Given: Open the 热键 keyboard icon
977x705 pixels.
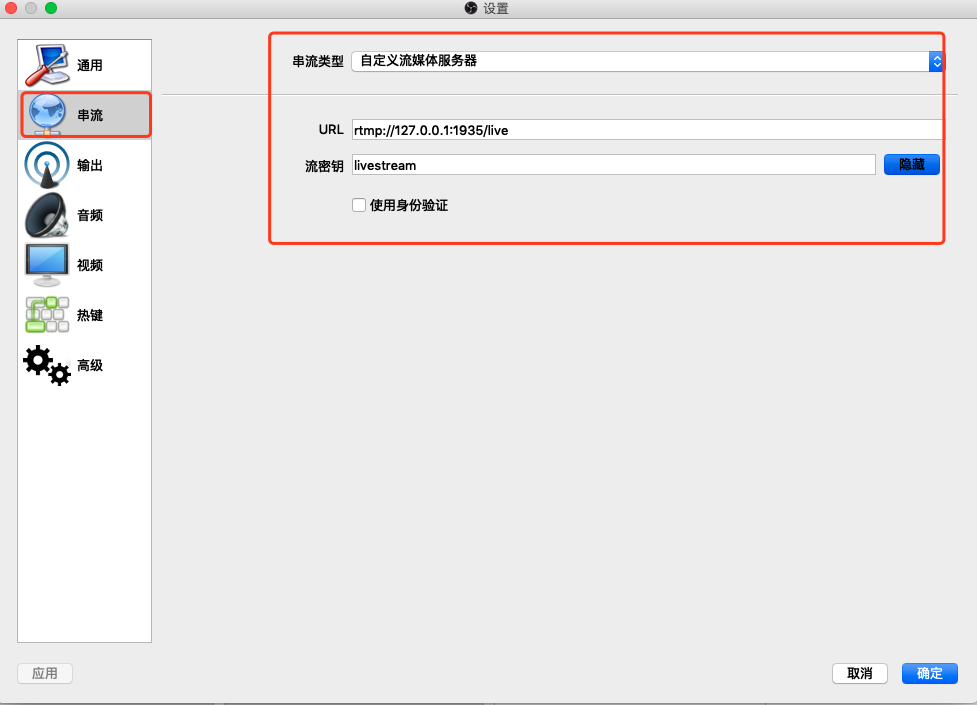Looking at the screenshot, I should [47, 315].
